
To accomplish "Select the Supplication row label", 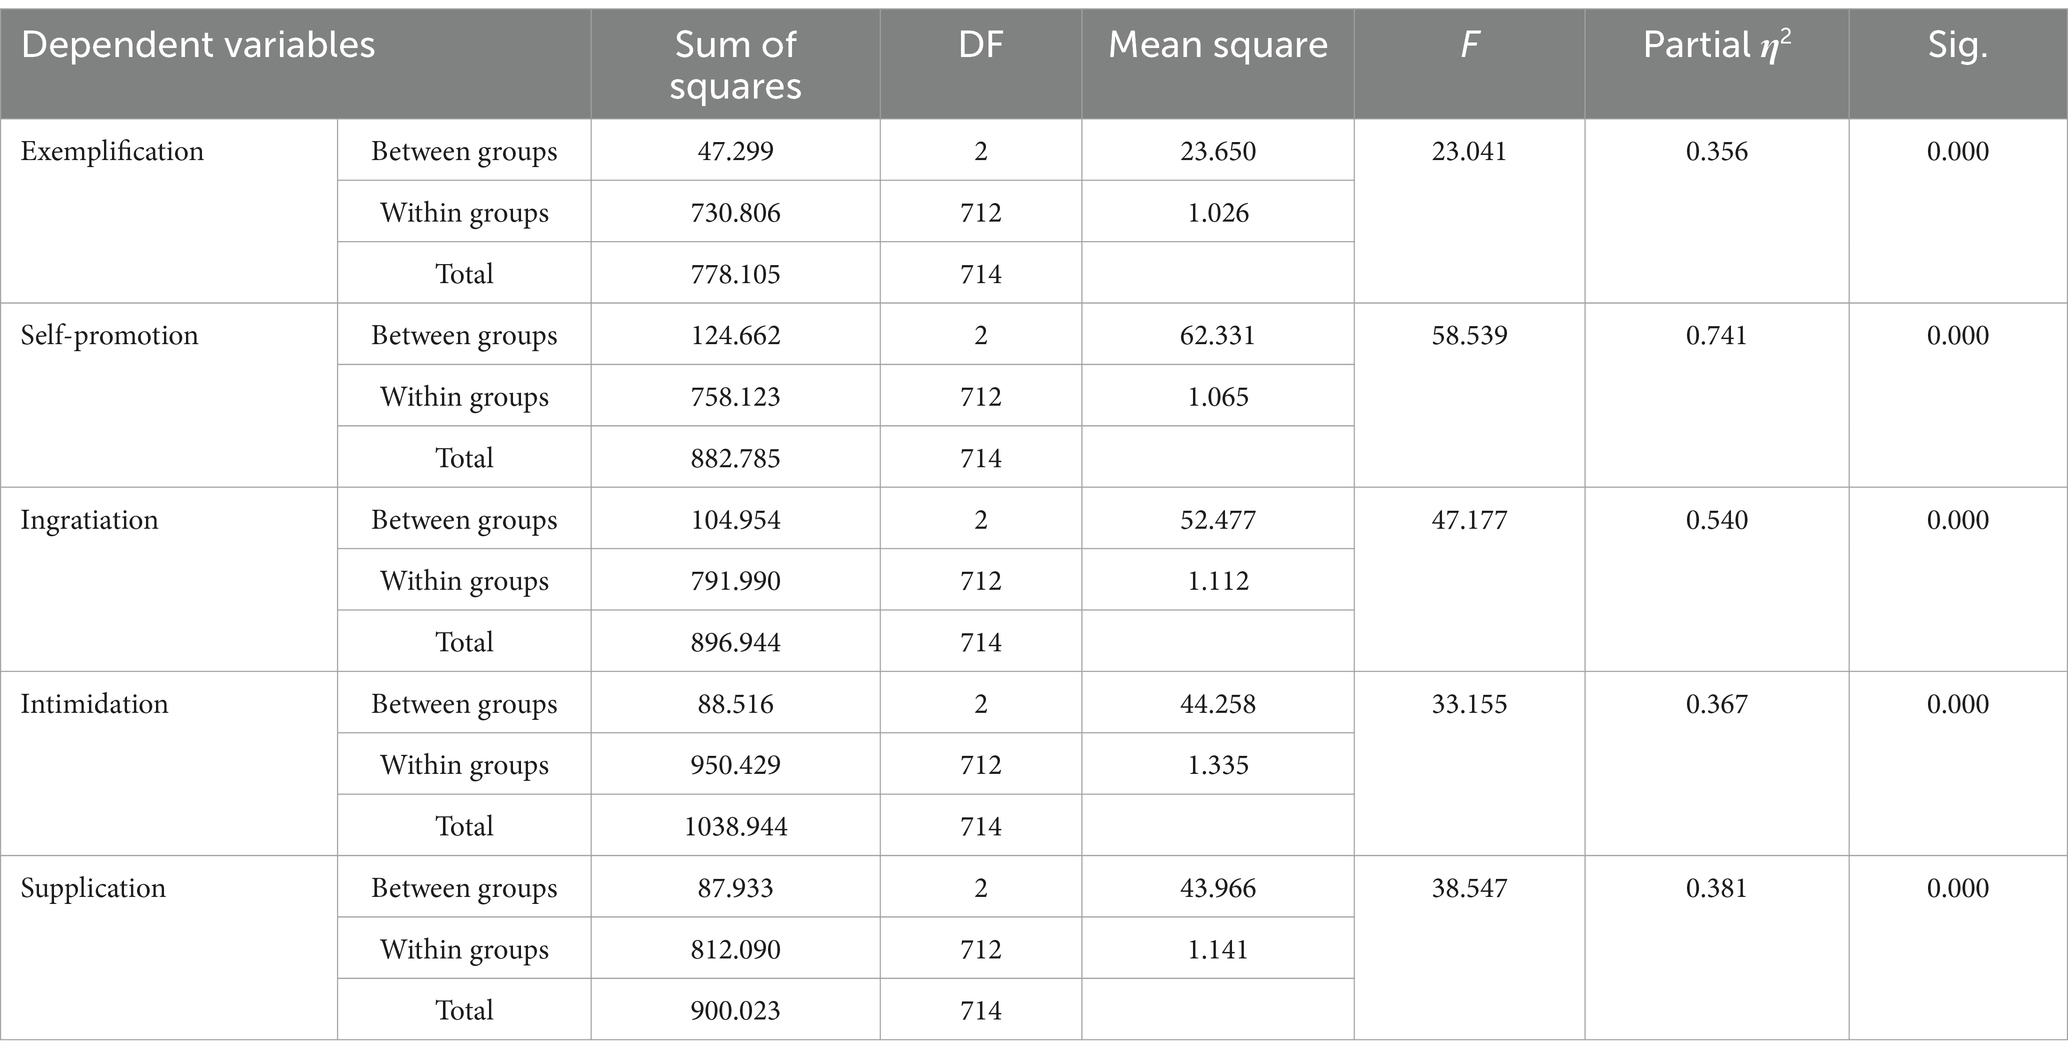I will (x=93, y=888).
